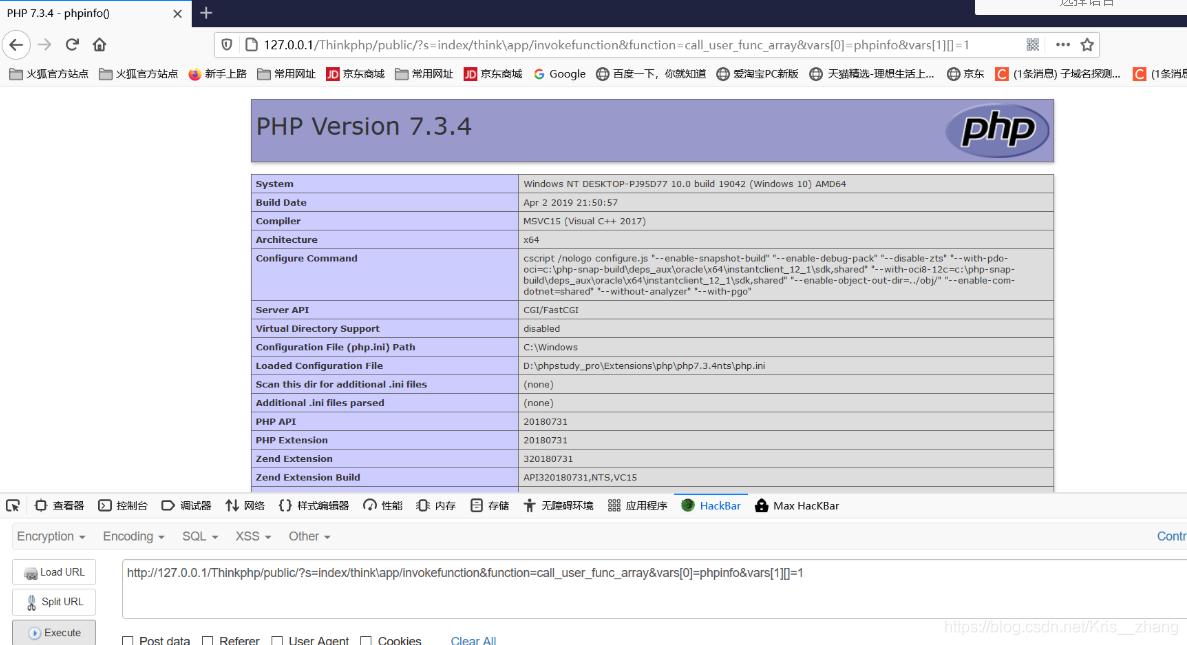
Task: Open the 爱淘宝PC新版 bookmark
Action: pos(757,73)
